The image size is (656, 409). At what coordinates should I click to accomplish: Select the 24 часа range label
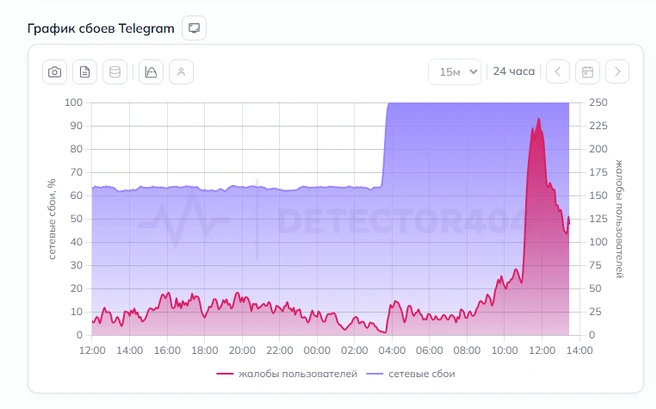pos(514,72)
